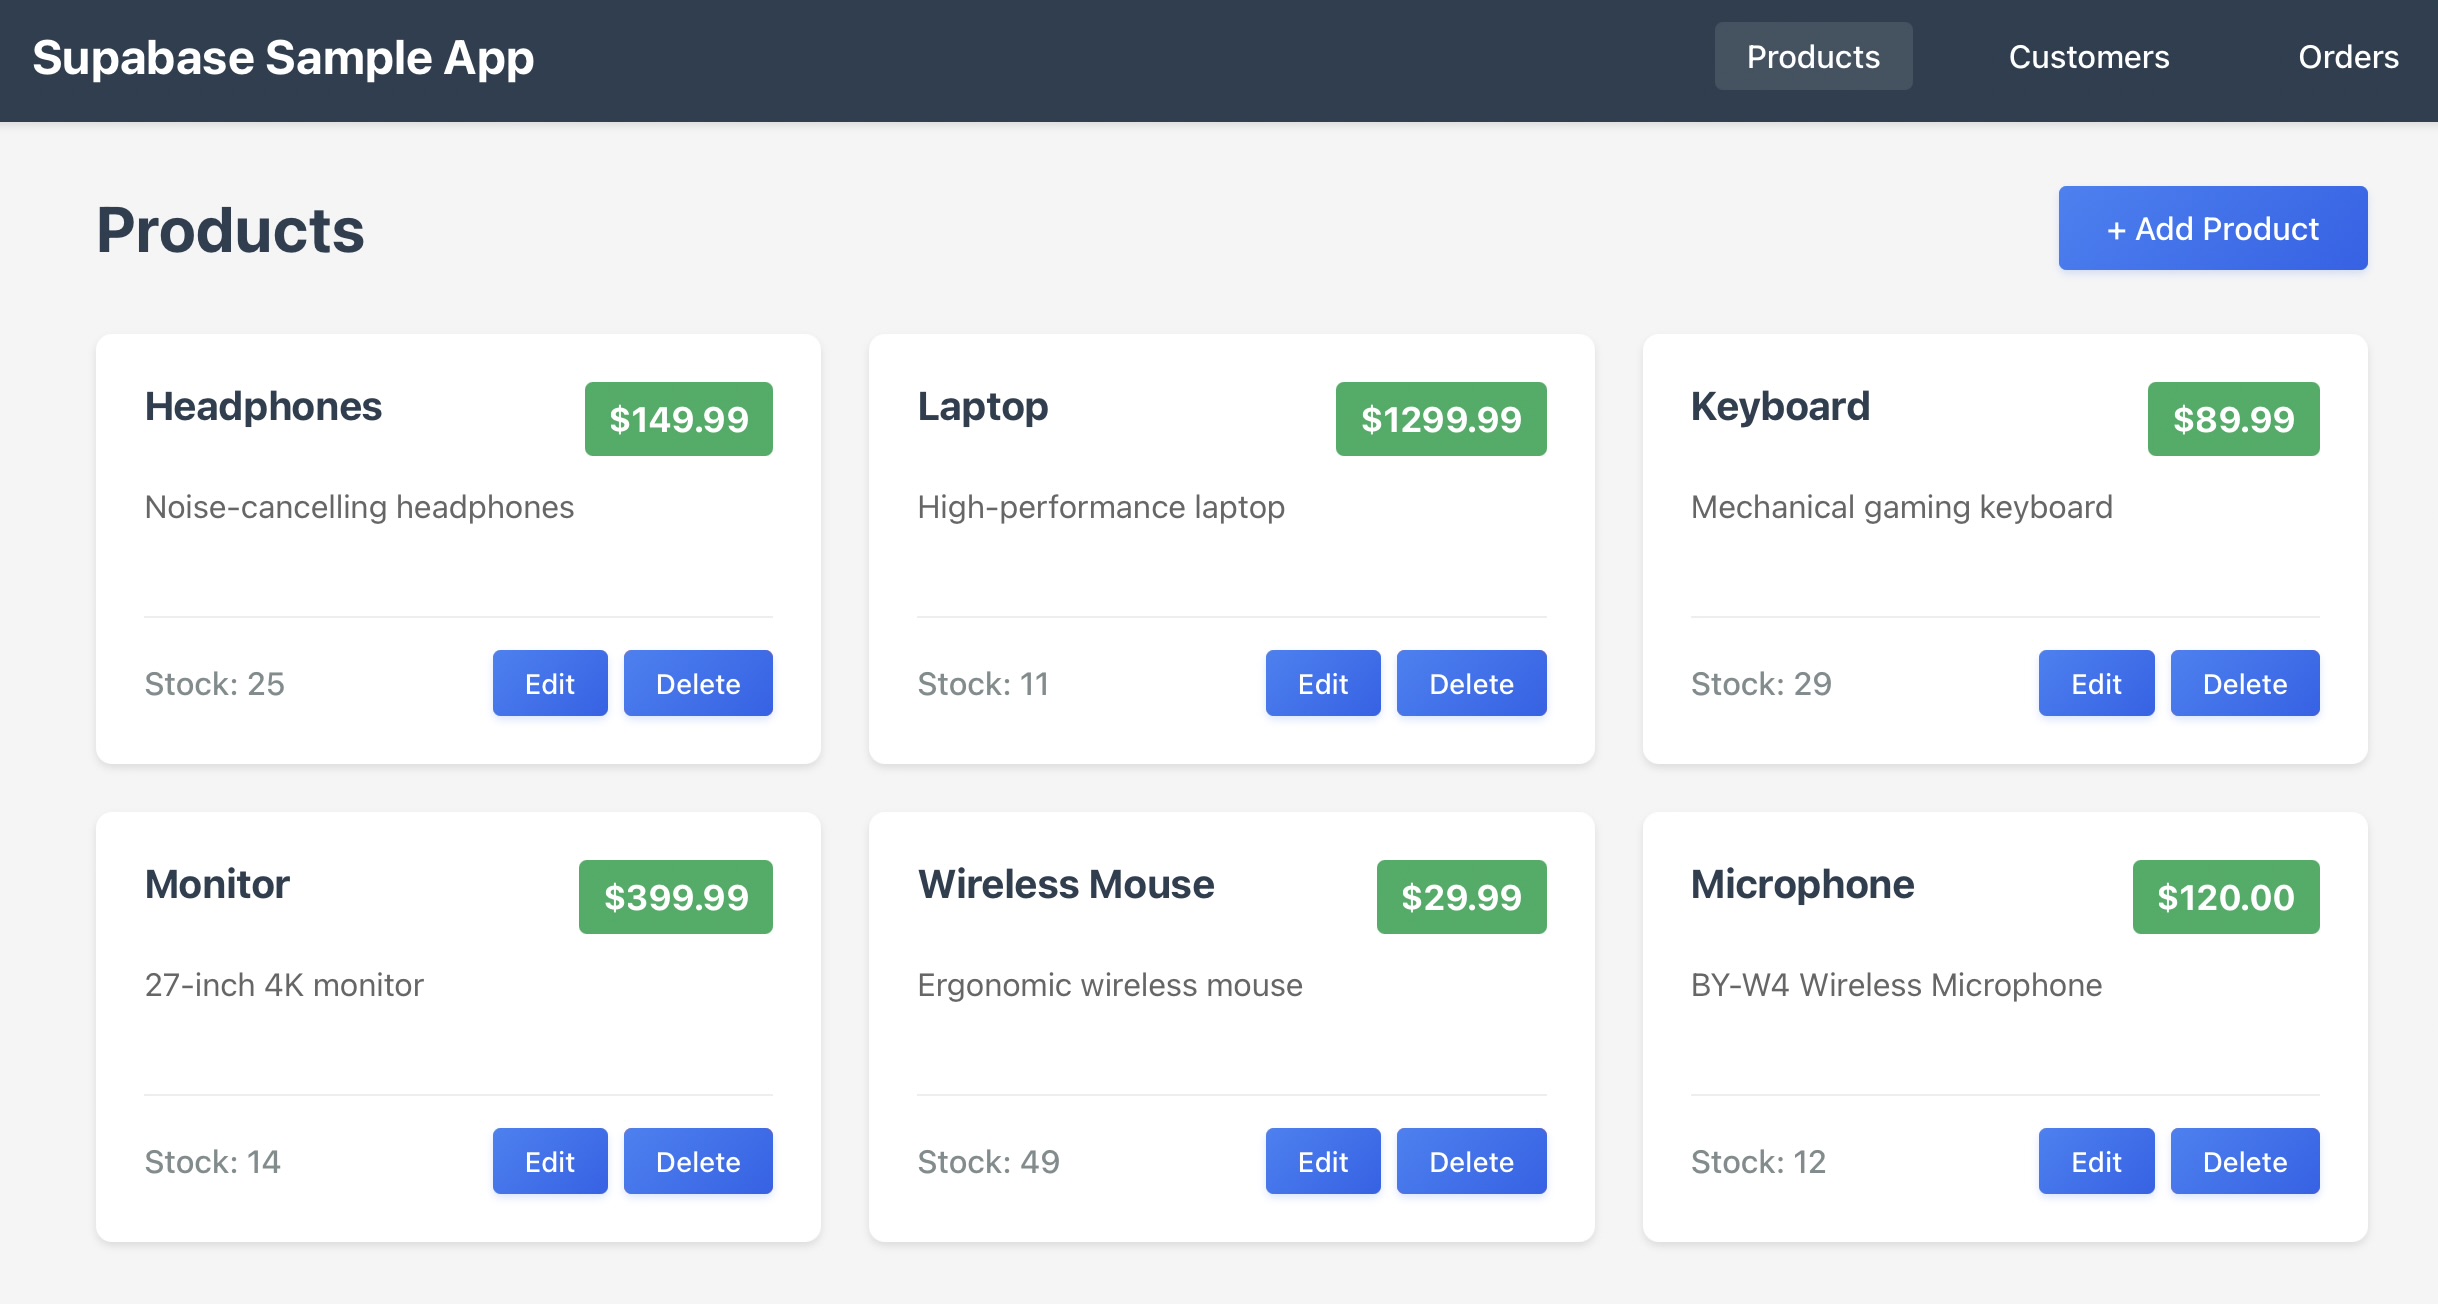Delete the Headphones product
This screenshot has width=2438, height=1304.
point(697,684)
